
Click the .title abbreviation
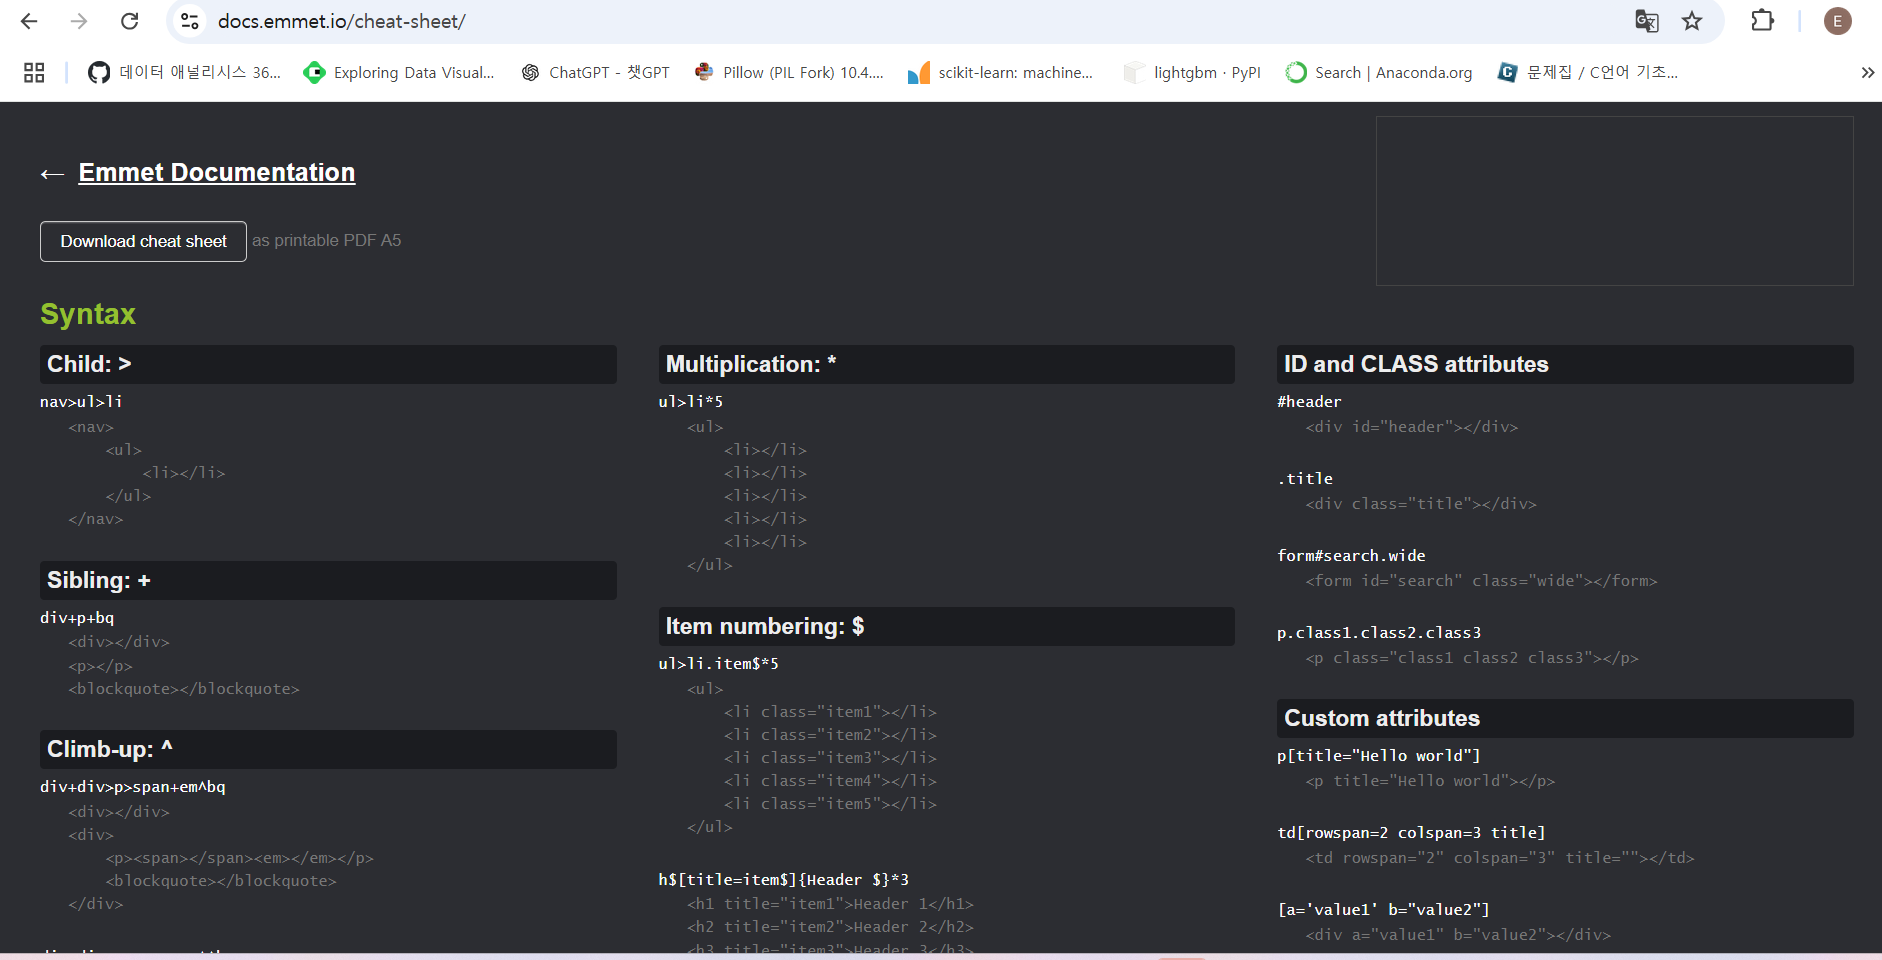1305,479
